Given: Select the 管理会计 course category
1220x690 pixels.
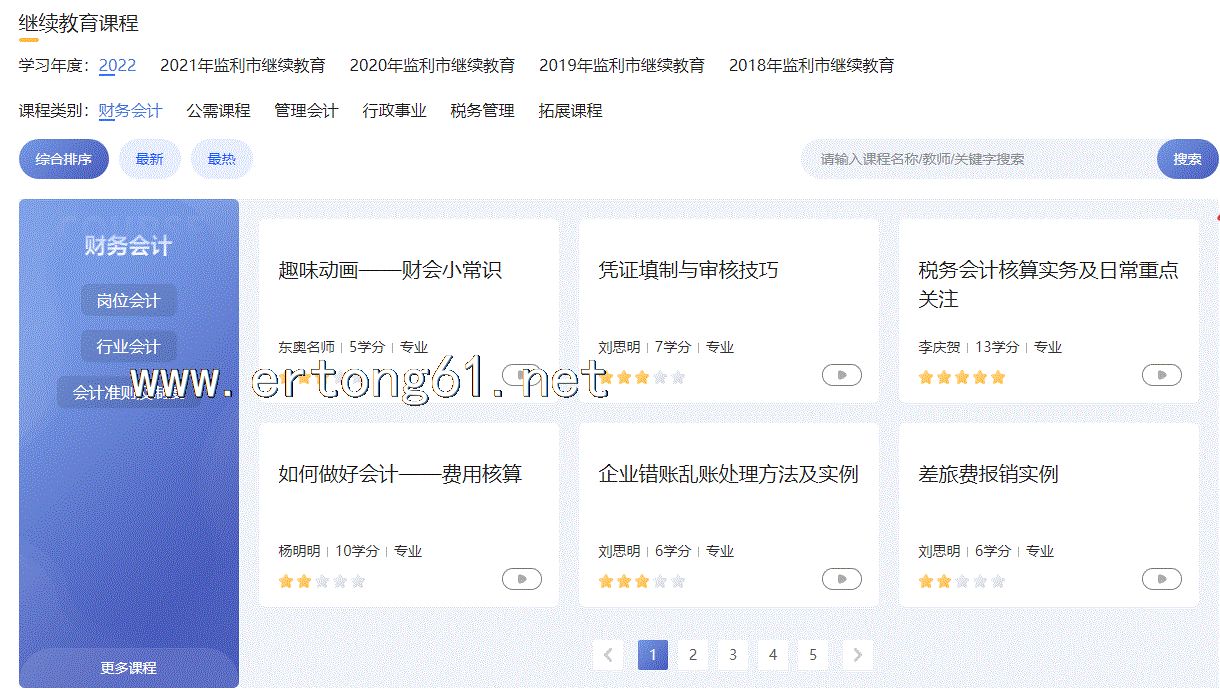Looking at the screenshot, I should pos(306,111).
